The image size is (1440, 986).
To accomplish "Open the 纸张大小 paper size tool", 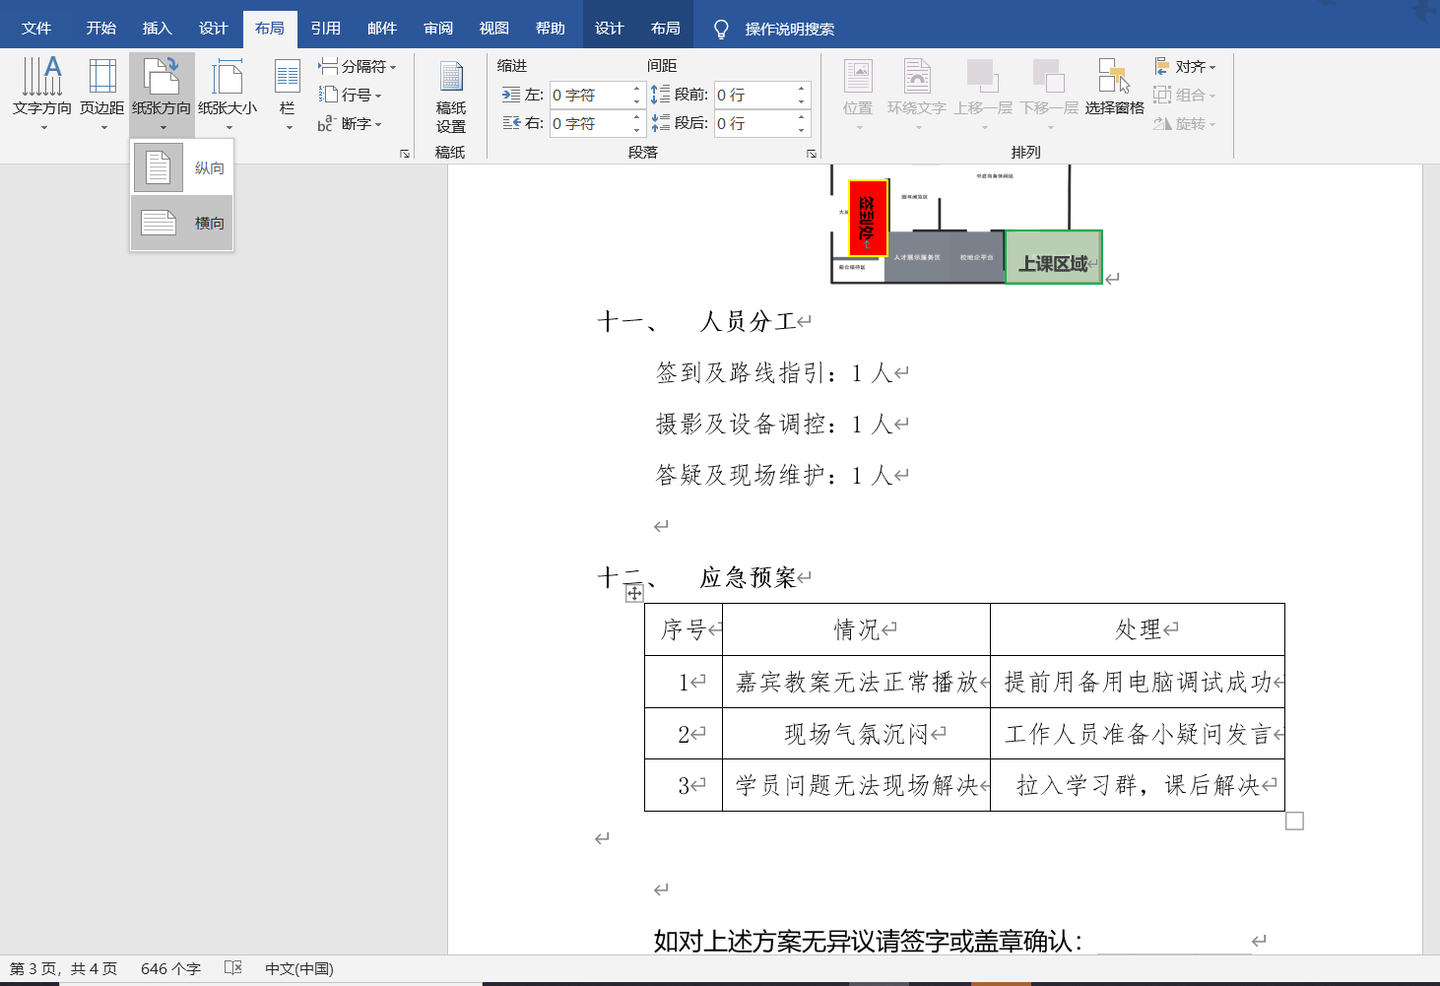I will tap(227, 94).
